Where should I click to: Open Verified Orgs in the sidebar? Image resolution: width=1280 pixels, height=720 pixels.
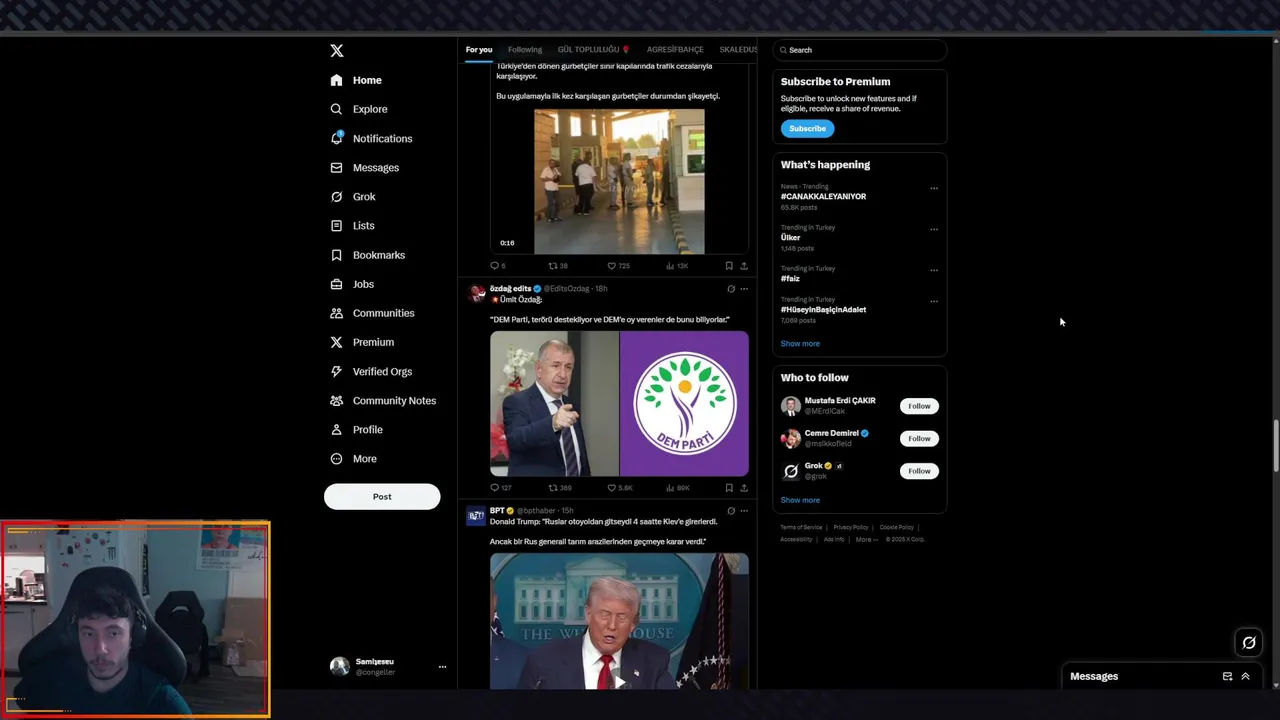point(371,371)
